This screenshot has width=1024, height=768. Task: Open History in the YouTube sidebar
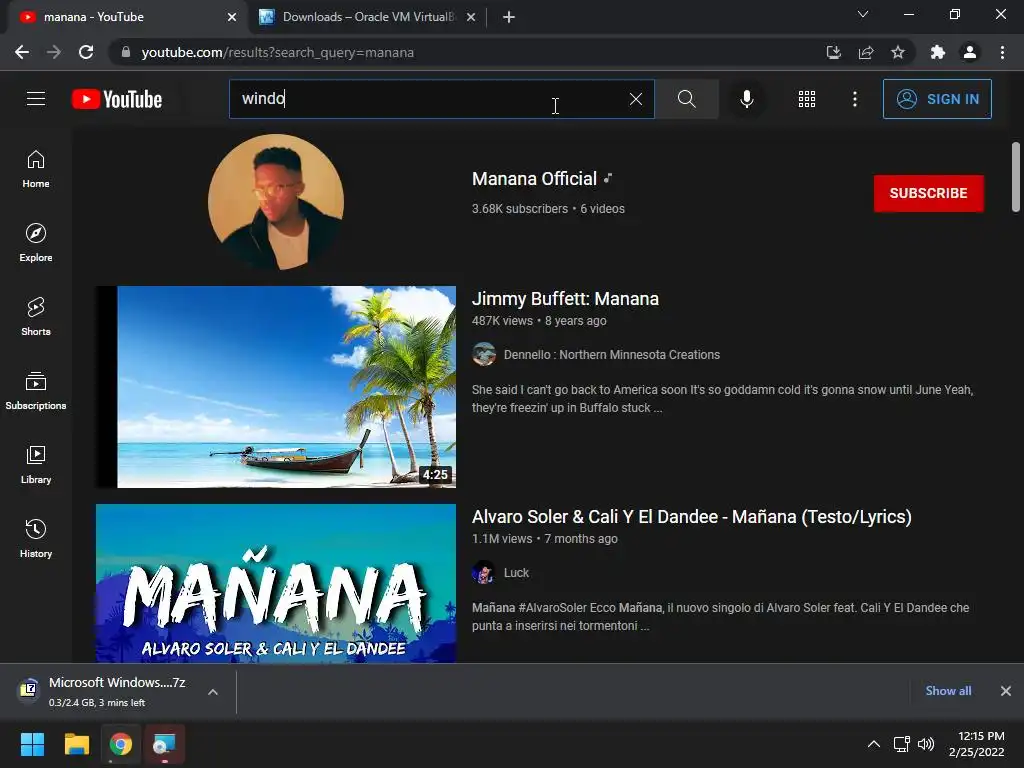click(x=36, y=538)
